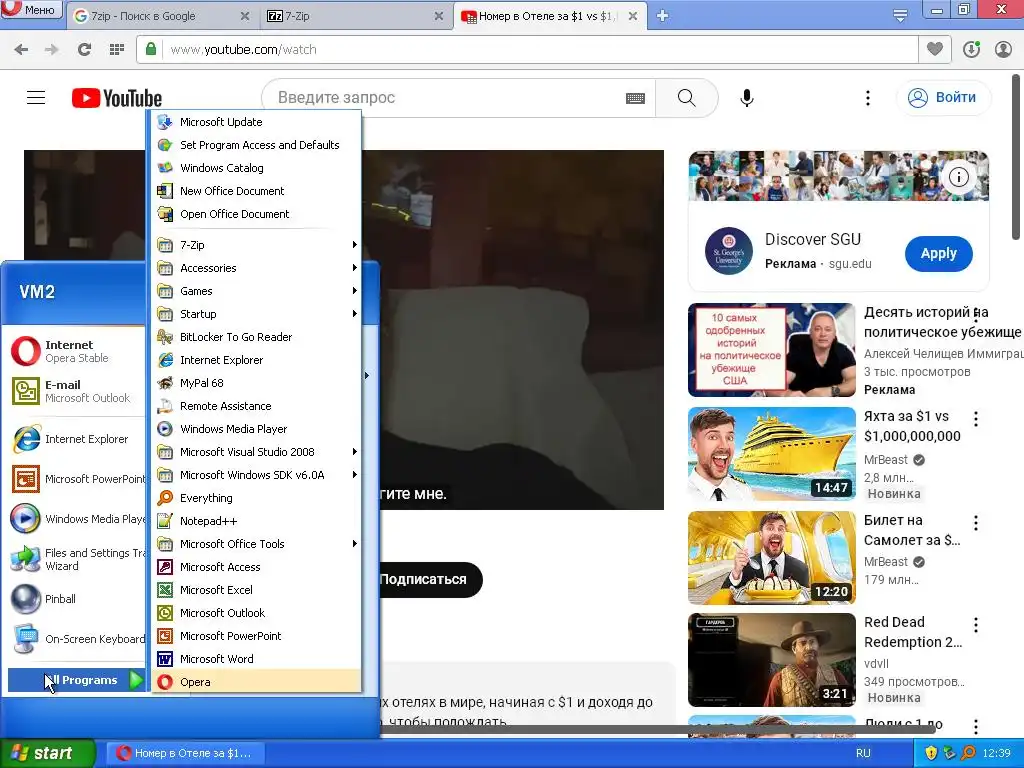Expand the 7-Zip submenu
The width and height of the screenshot is (1024, 768).
click(x=257, y=245)
